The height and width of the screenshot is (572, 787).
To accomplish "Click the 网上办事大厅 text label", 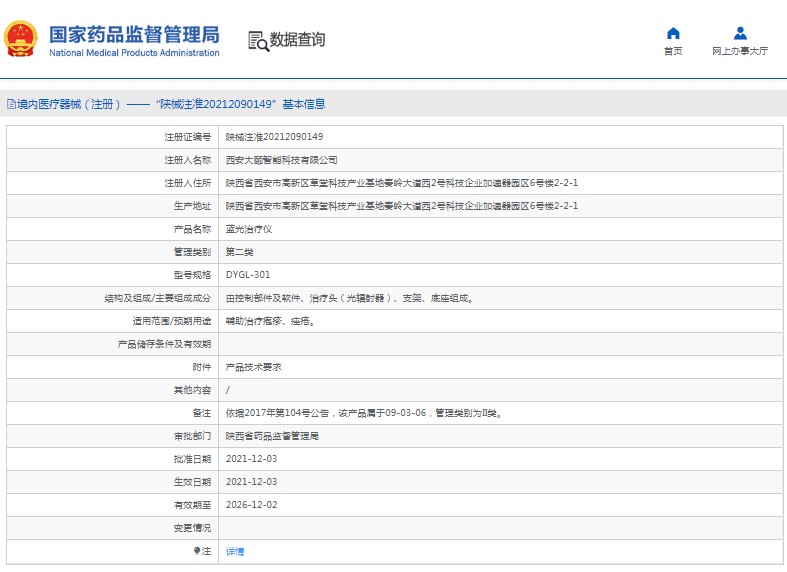I will (x=740, y=51).
